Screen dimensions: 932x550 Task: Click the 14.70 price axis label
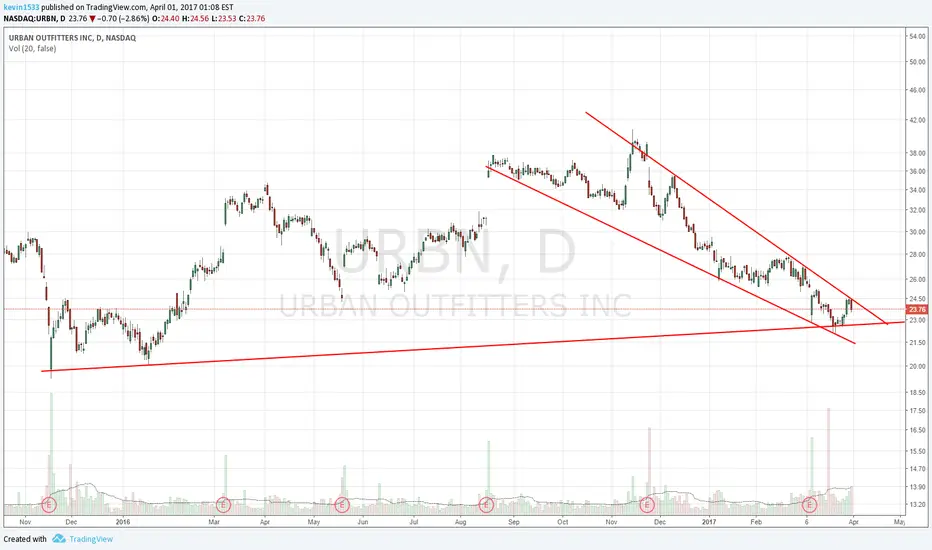point(917,469)
